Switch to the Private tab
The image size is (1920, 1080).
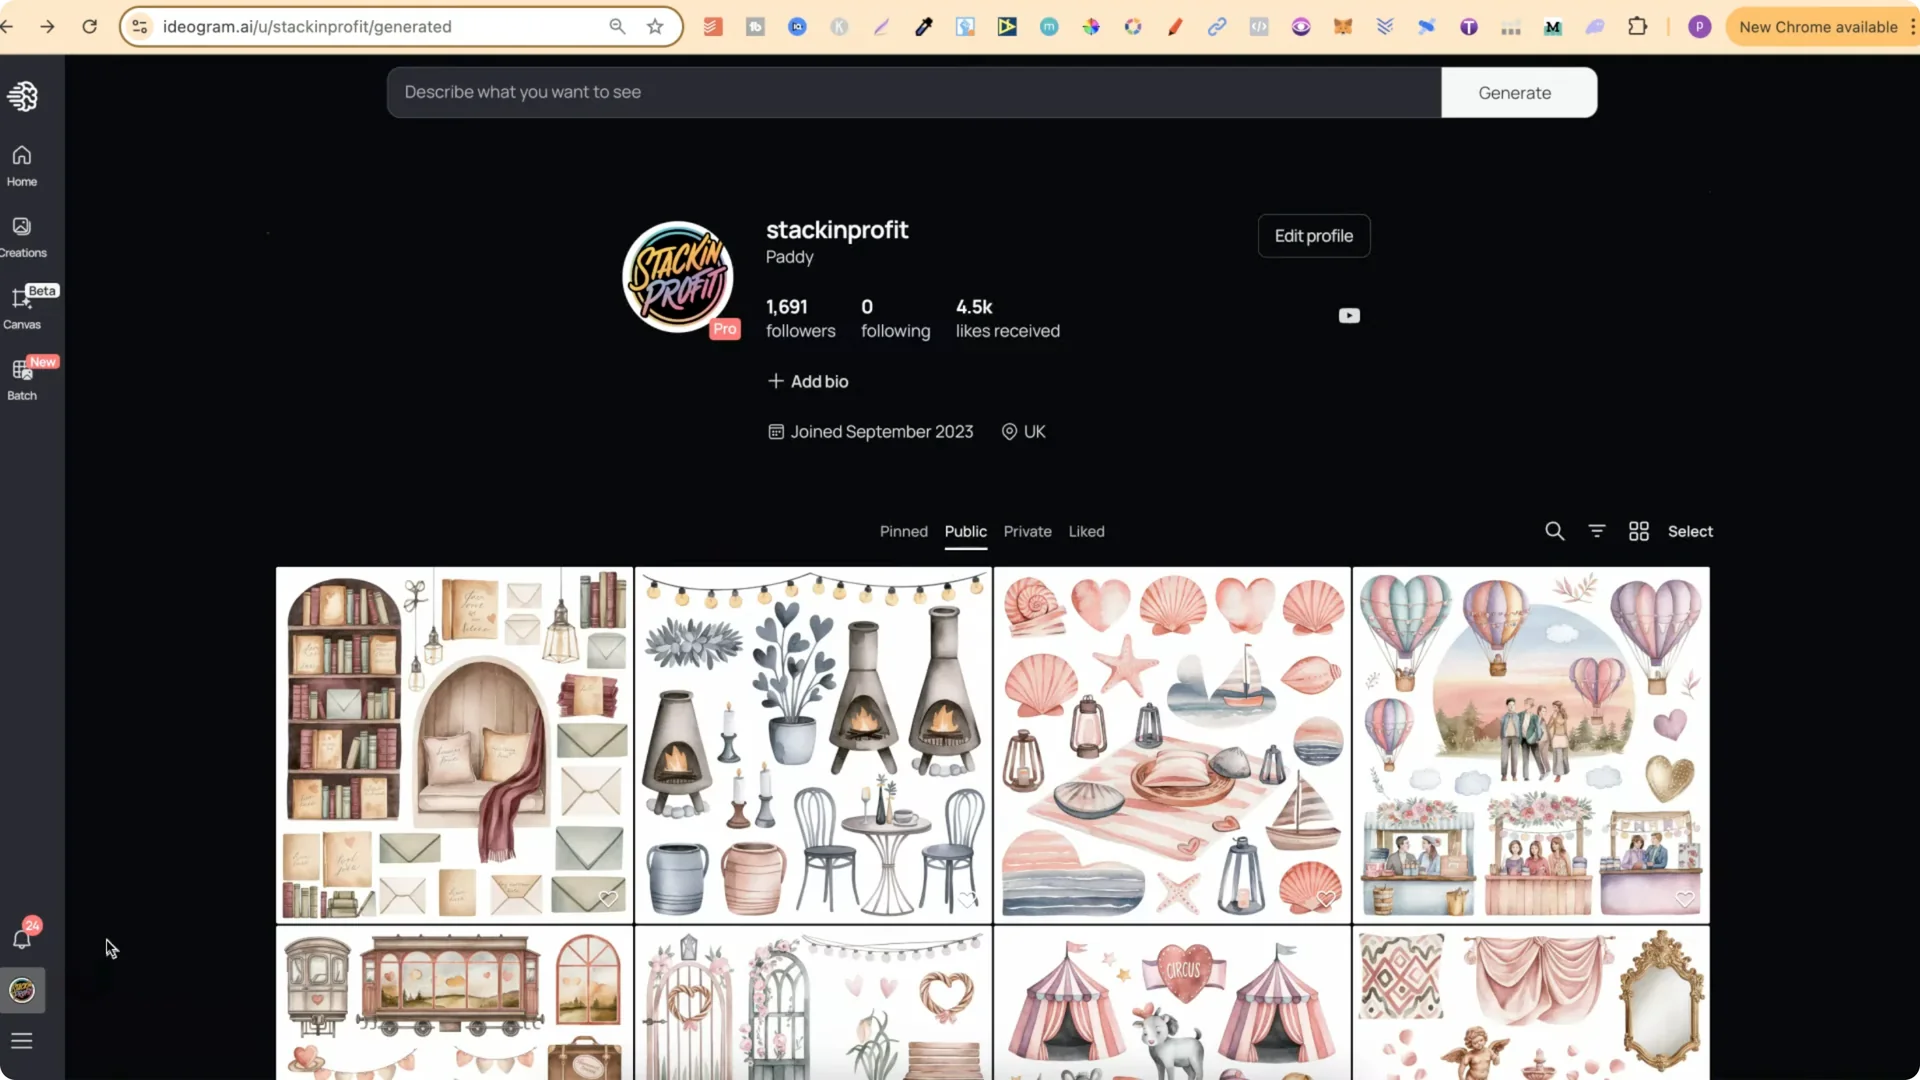(x=1026, y=531)
